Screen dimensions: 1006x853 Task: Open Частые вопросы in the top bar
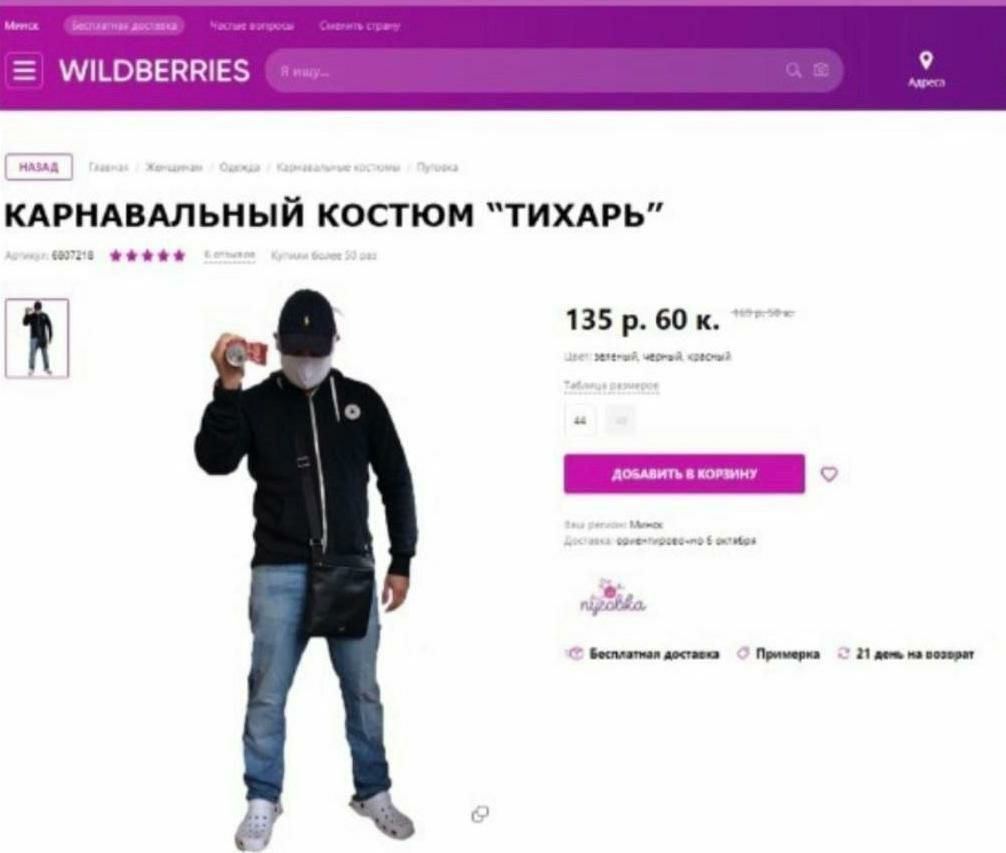(x=252, y=26)
